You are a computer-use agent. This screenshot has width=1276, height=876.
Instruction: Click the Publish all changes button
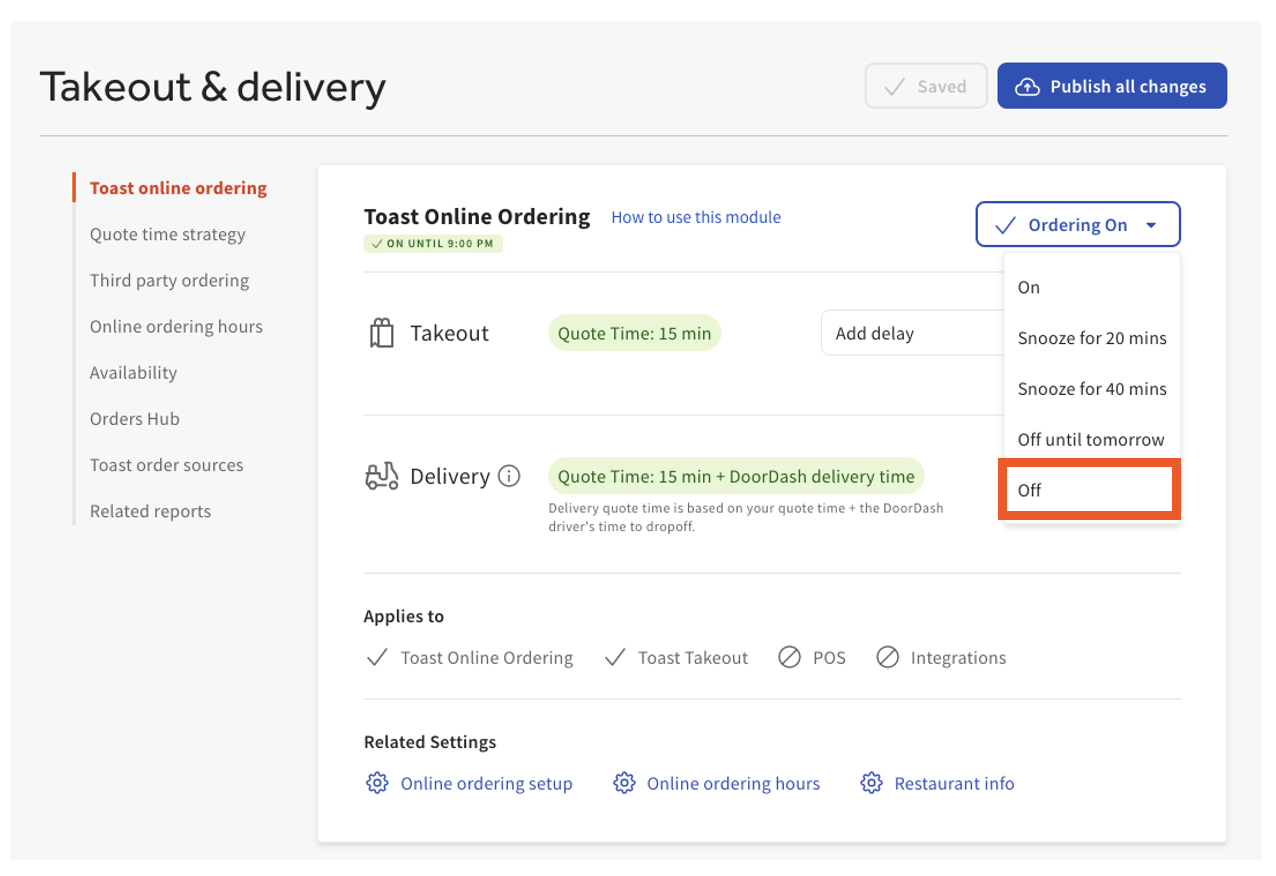1112,86
